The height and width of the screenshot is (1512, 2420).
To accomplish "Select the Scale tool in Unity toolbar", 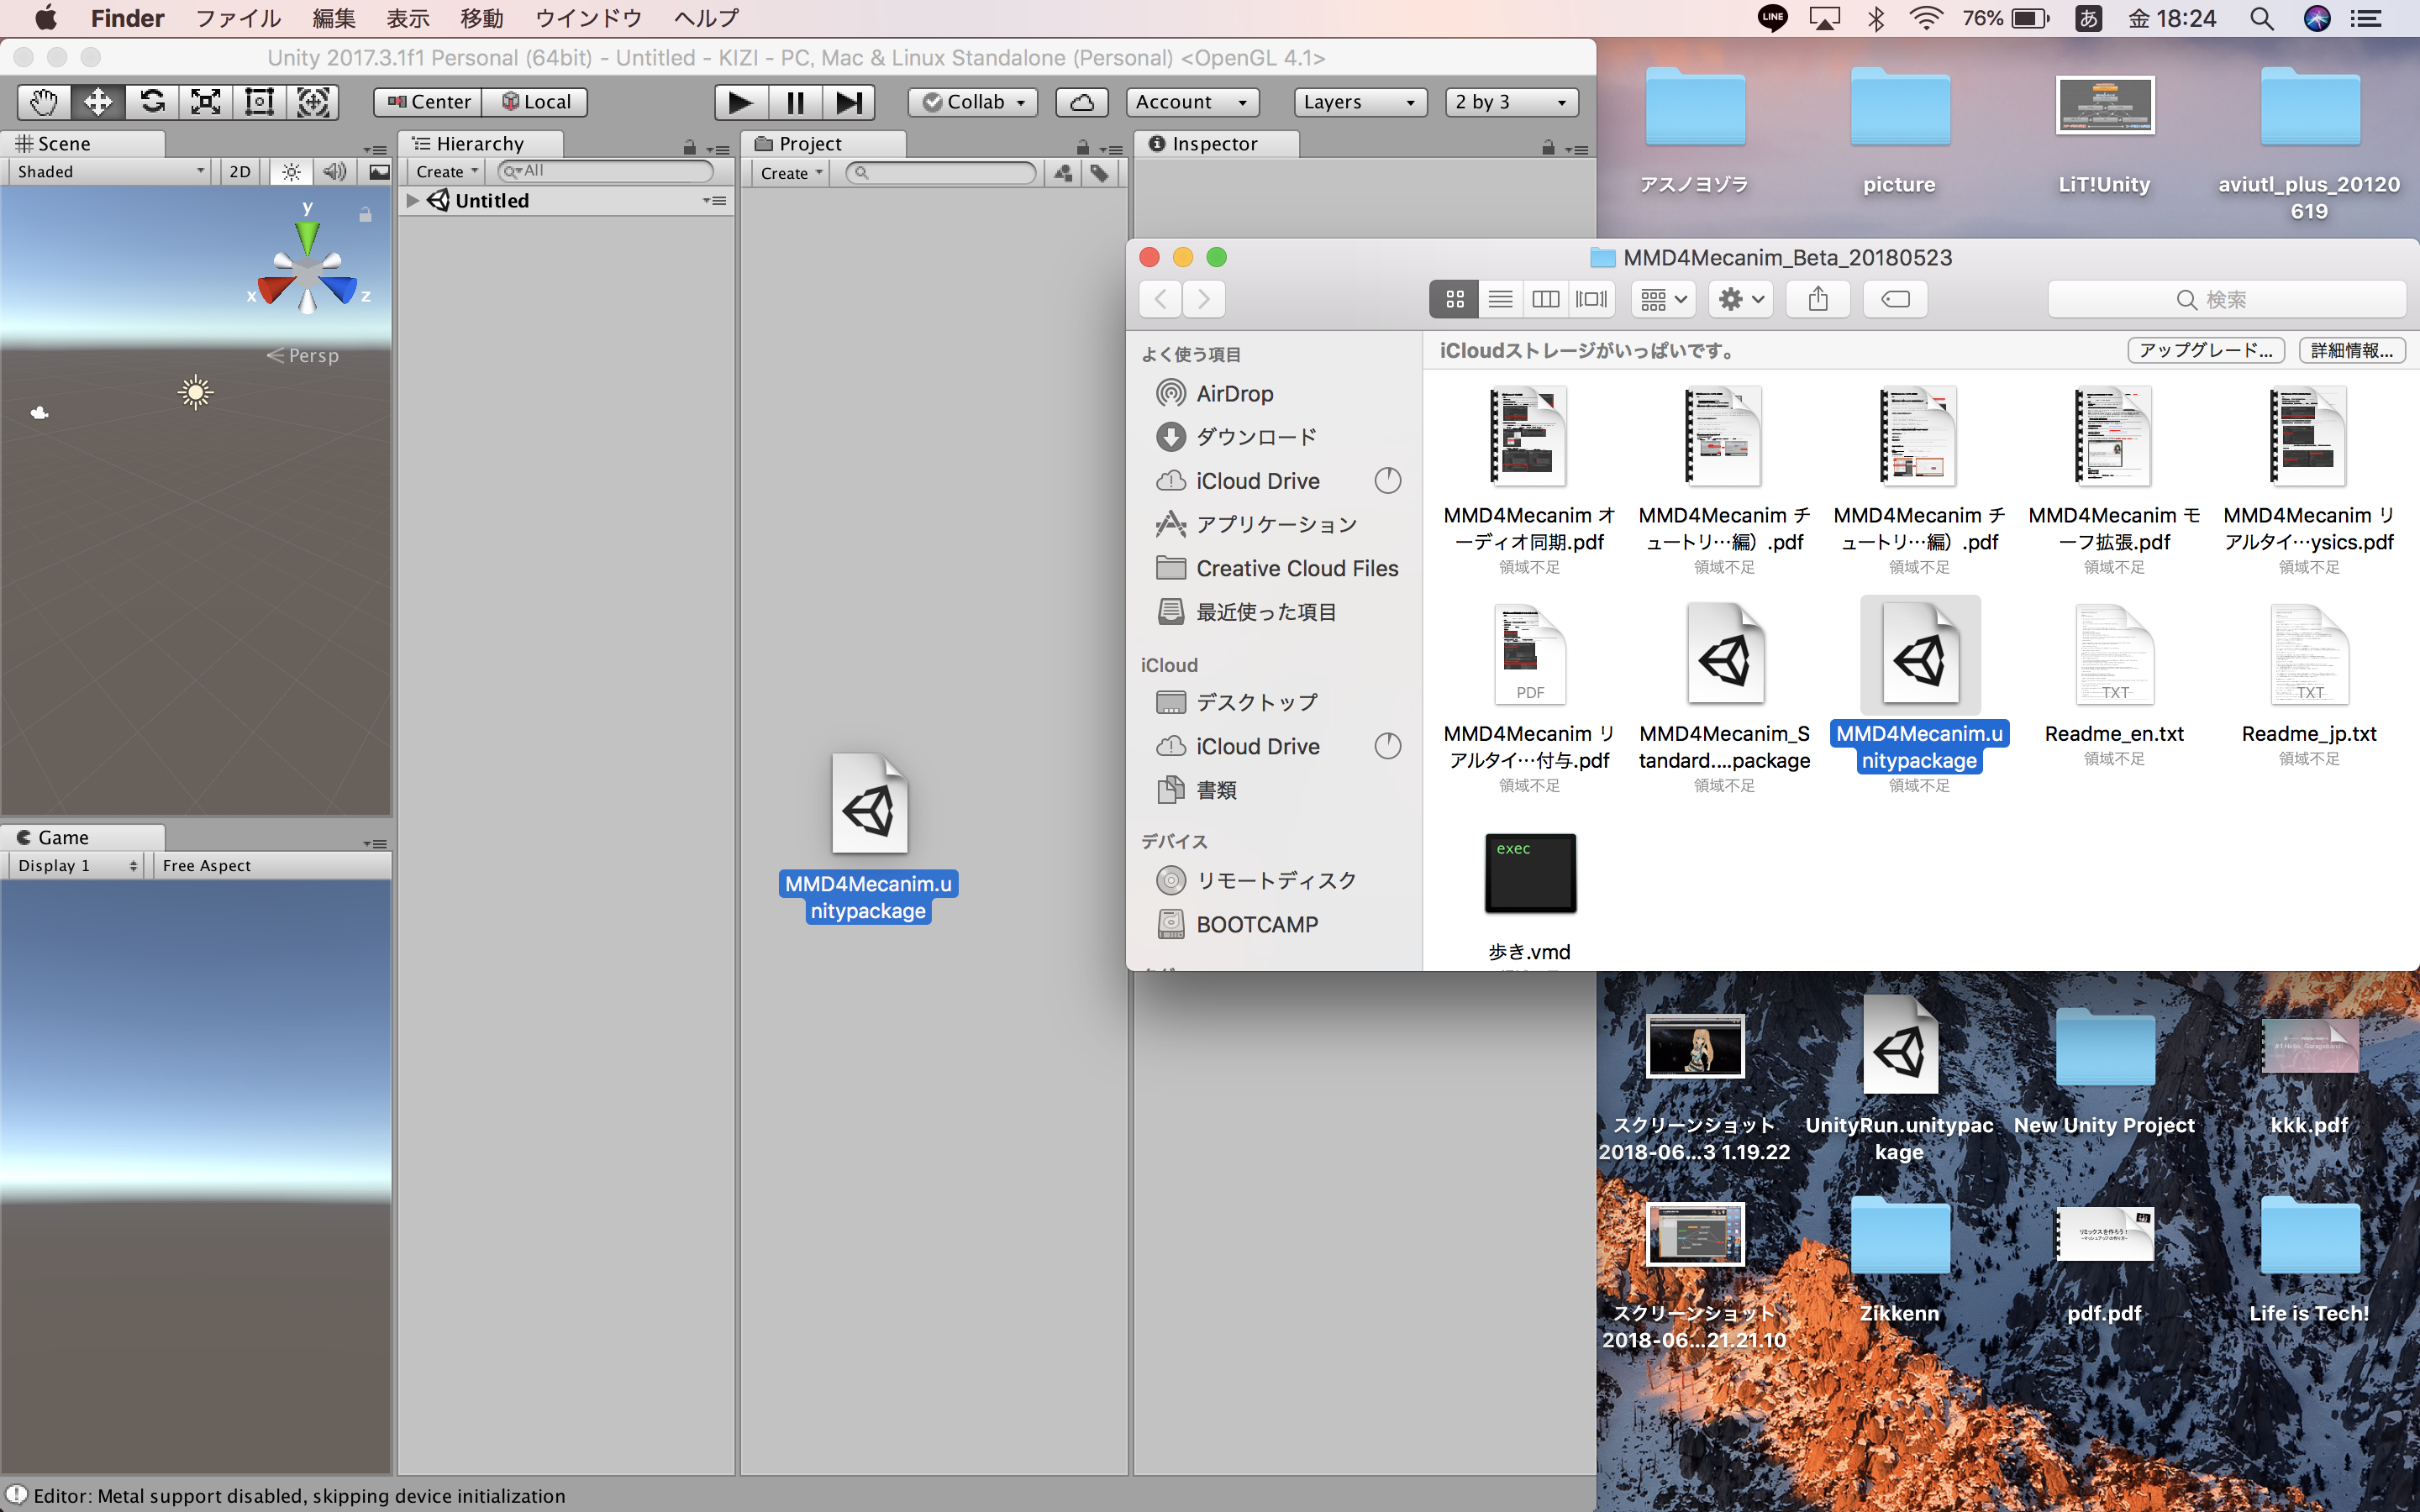I will coord(206,102).
